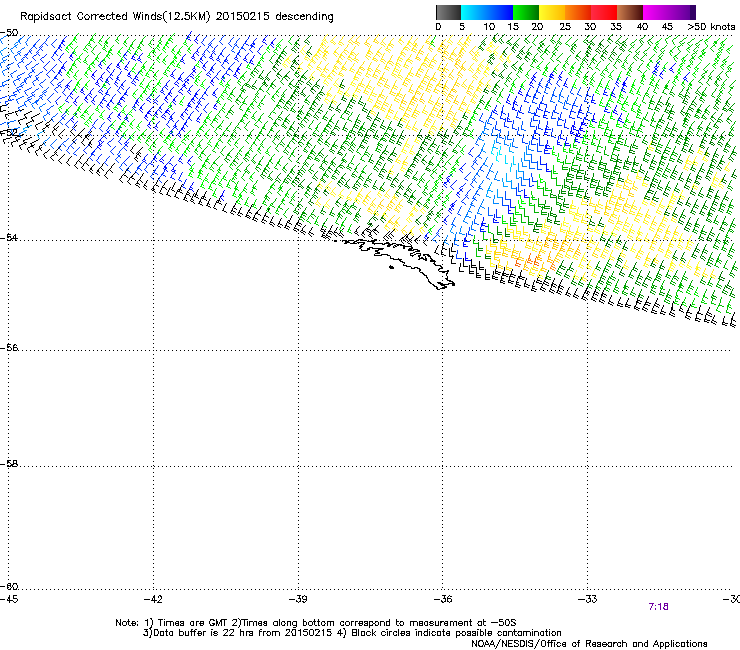Click the -42 longitude axis label
This screenshot has height=650, width=740.
pos(153,599)
